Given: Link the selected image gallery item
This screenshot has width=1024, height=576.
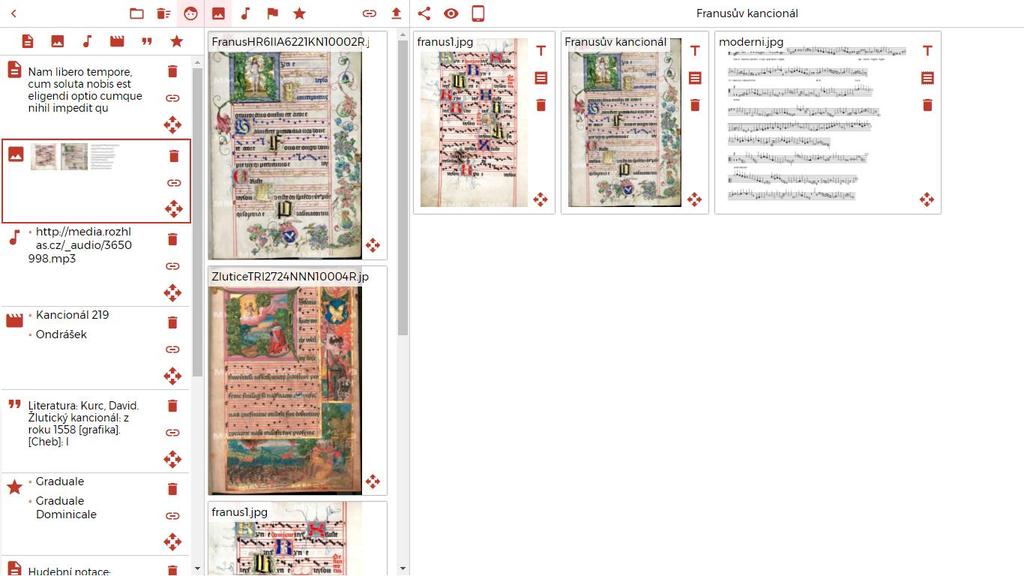Looking at the screenshot, I should [174, 183].
